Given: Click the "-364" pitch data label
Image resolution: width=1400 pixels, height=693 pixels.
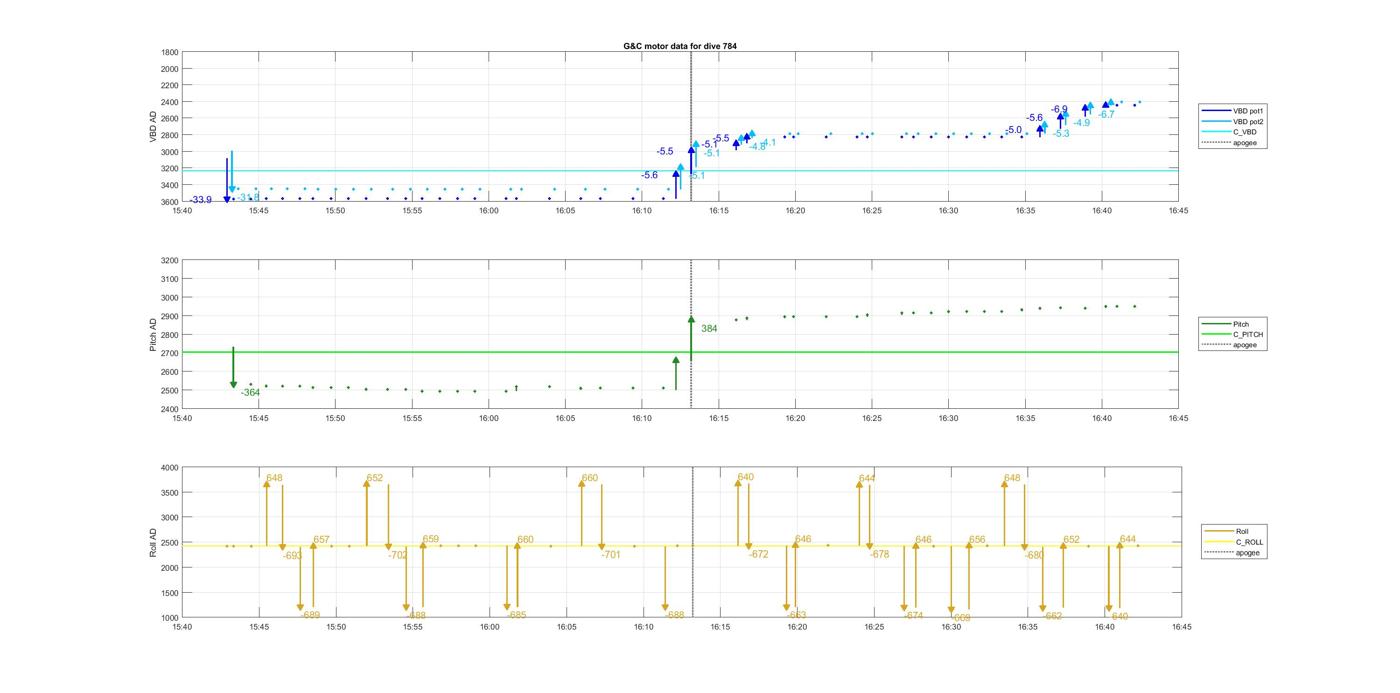Looking at the screenshot, I should pos(250,392).
